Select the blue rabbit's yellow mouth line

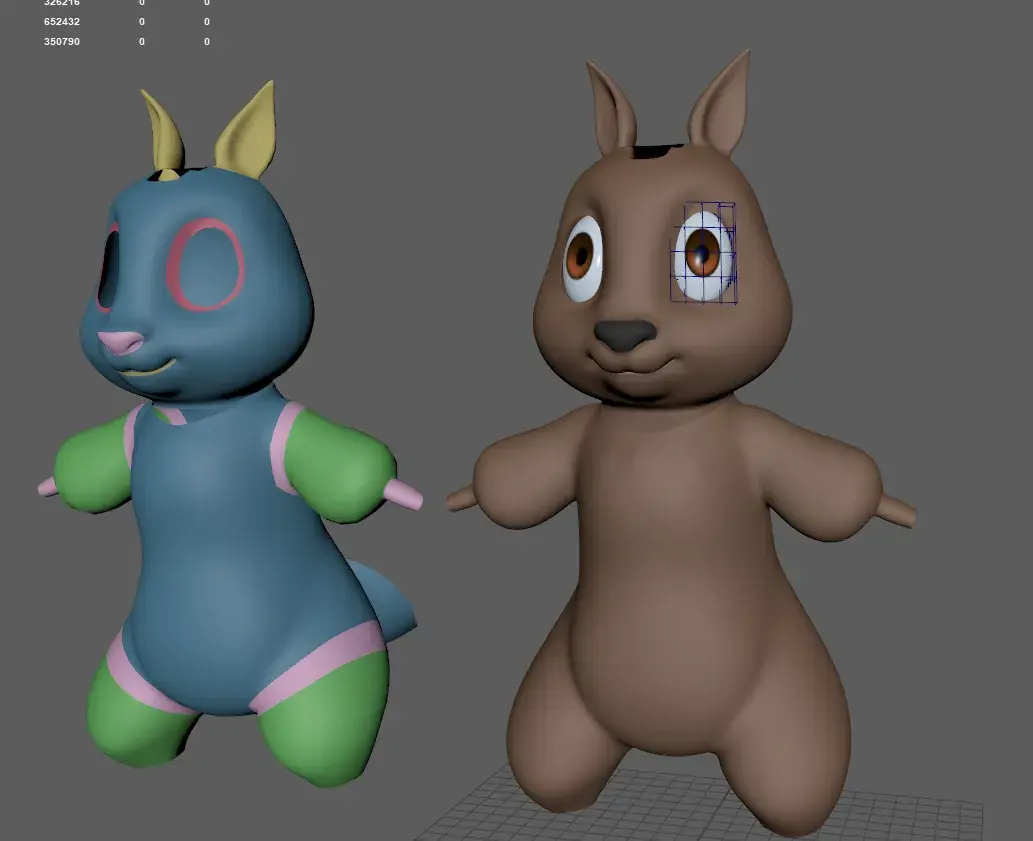(x=150, y=369)
